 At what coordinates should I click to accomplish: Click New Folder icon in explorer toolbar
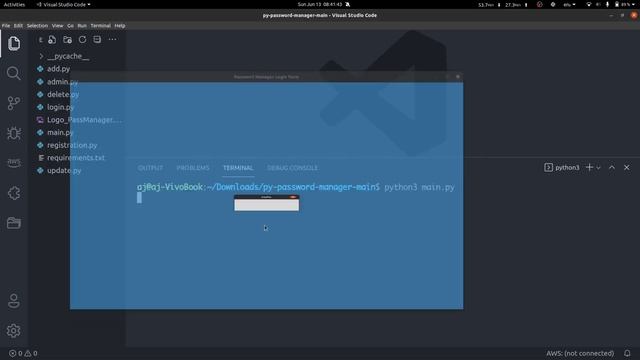click(67, 40)
